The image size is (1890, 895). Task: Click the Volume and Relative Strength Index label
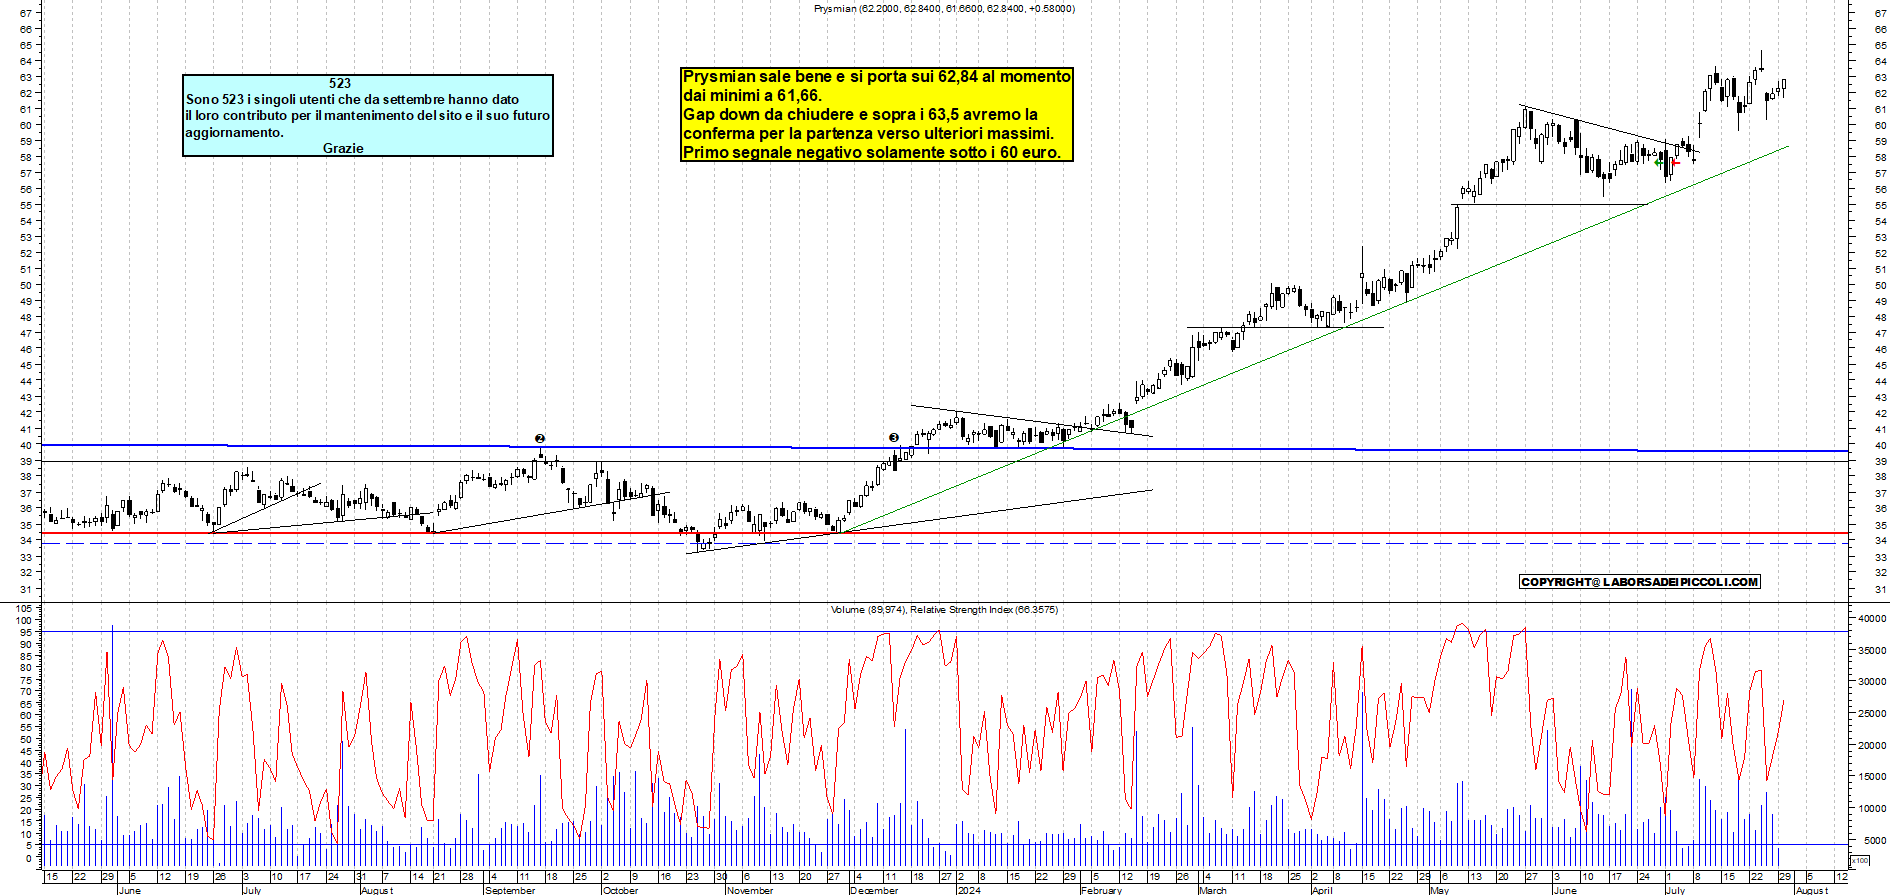[944, 609]
